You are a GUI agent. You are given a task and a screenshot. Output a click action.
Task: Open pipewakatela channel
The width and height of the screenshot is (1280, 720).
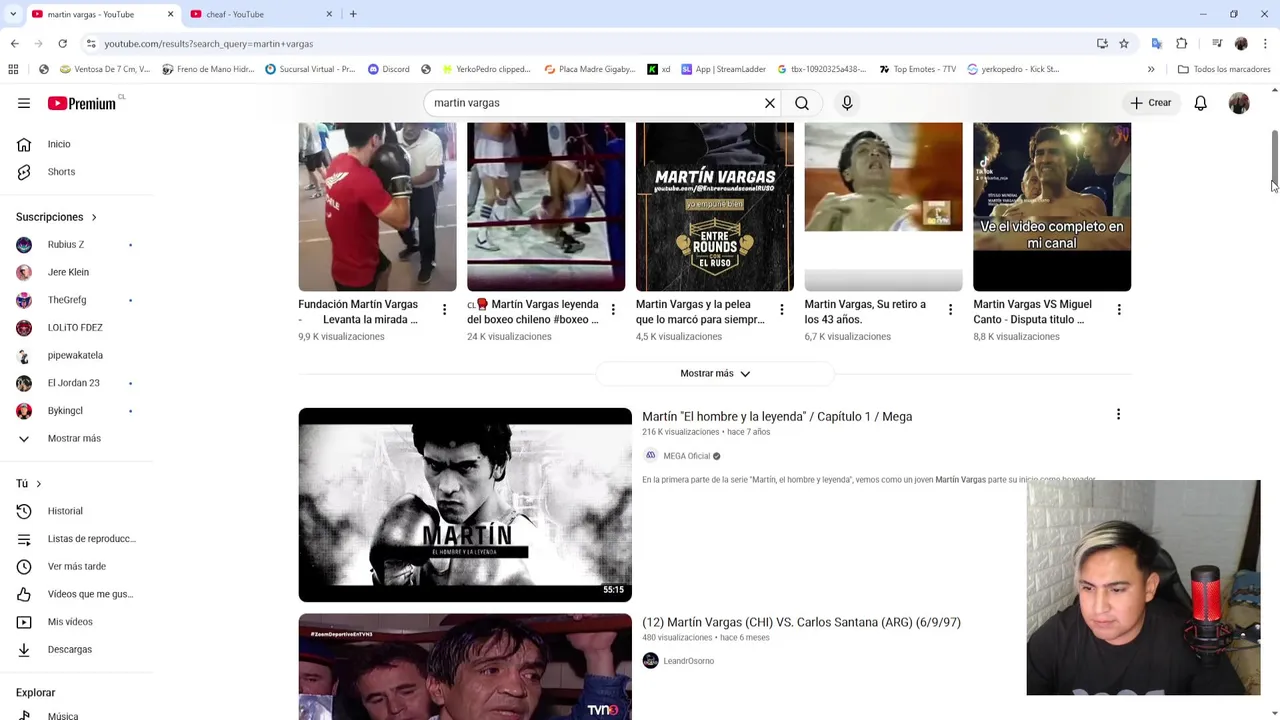coord(76,355)
